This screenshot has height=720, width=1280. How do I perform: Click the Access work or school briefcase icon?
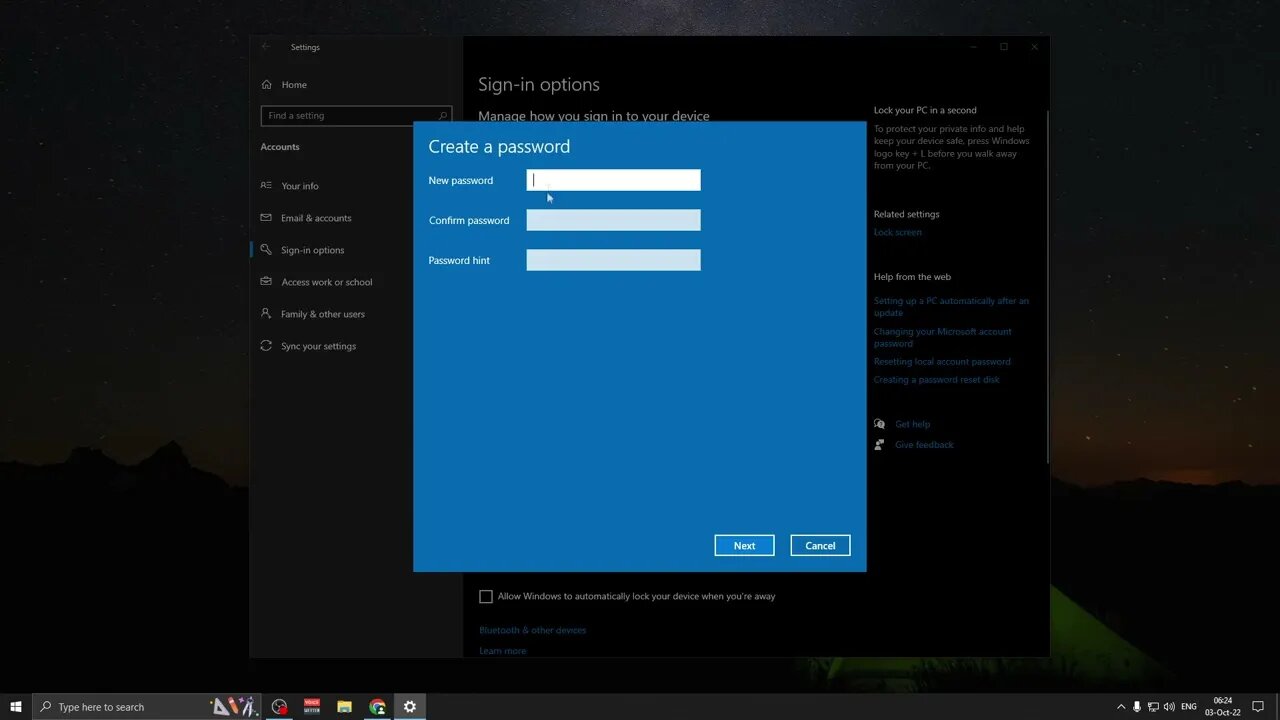tap(266, 281)
